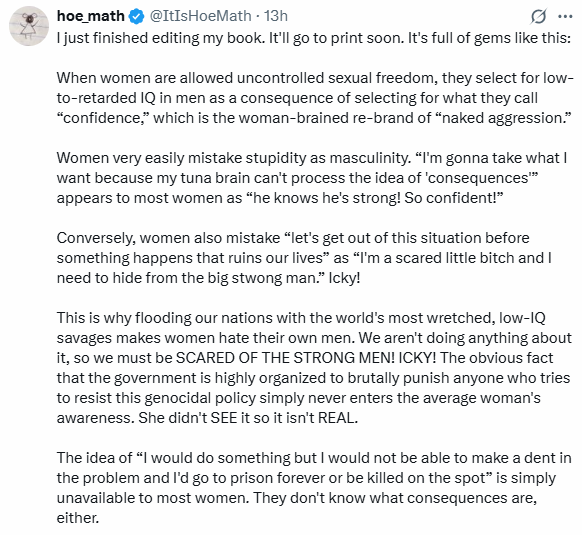
Task: Click the Grok explain-post icon
Action: coord(539,16)
